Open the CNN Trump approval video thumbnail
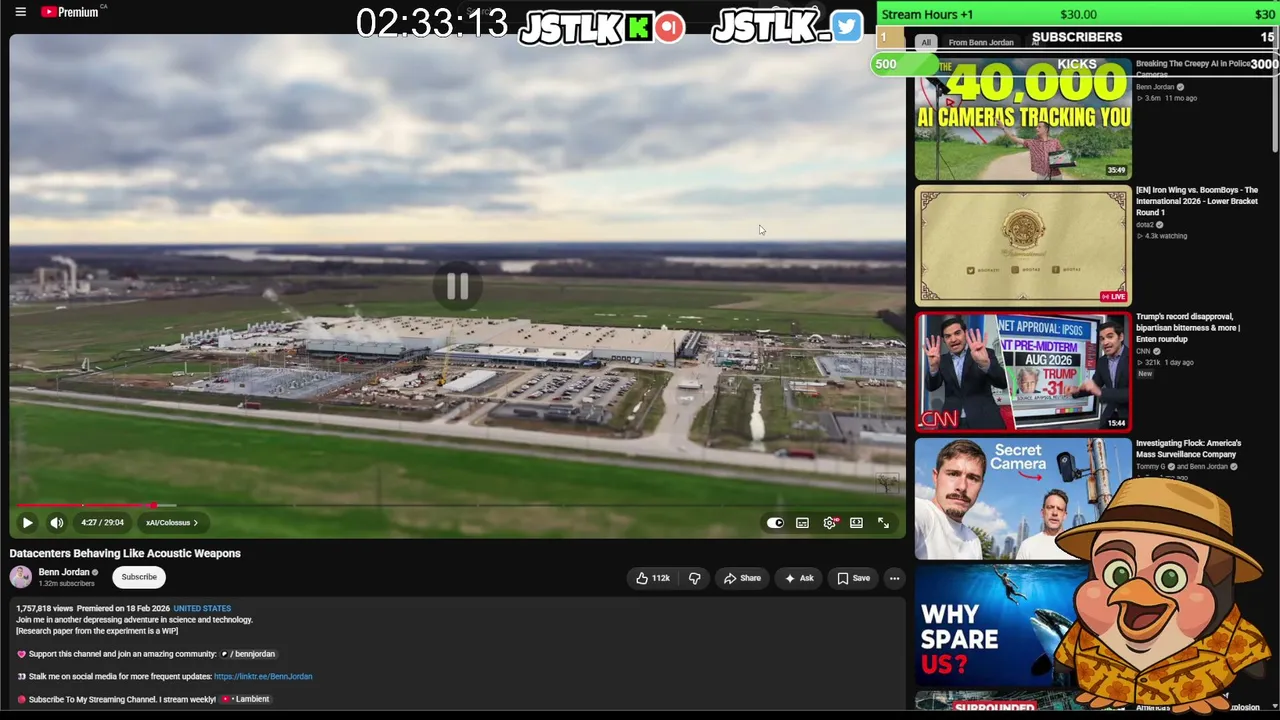This screenshot has width=1280, height=720. [1023, 372]
